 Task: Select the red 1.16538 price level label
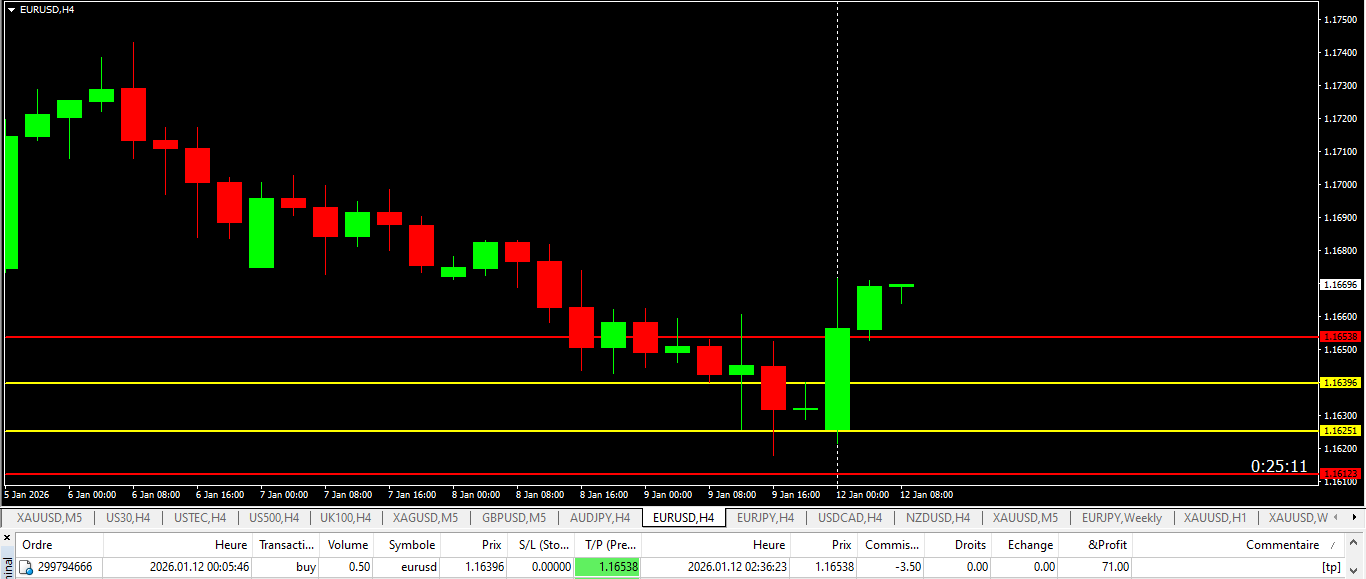[1340, 337]
